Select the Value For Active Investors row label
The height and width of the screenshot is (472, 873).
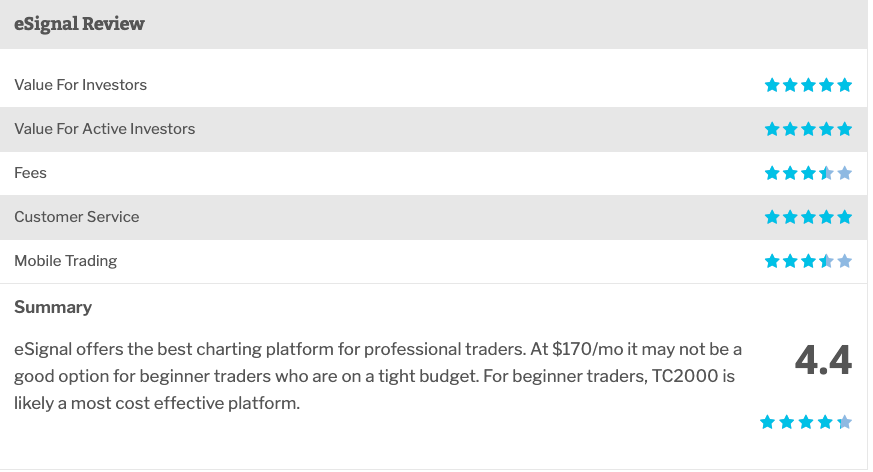105,129
